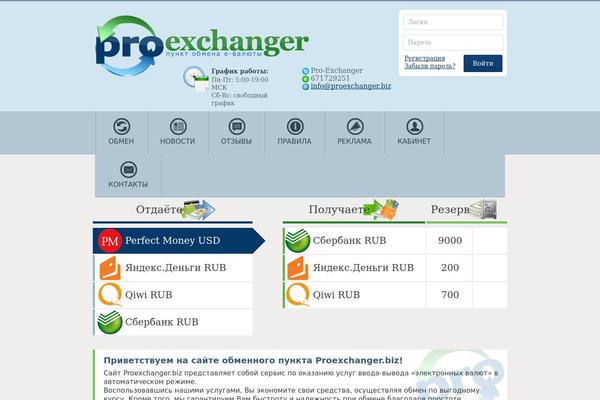Screen dimensions: 600x400
Task: Go to the РЕКЛАМА menu item
Action: (x=355, y=132)
